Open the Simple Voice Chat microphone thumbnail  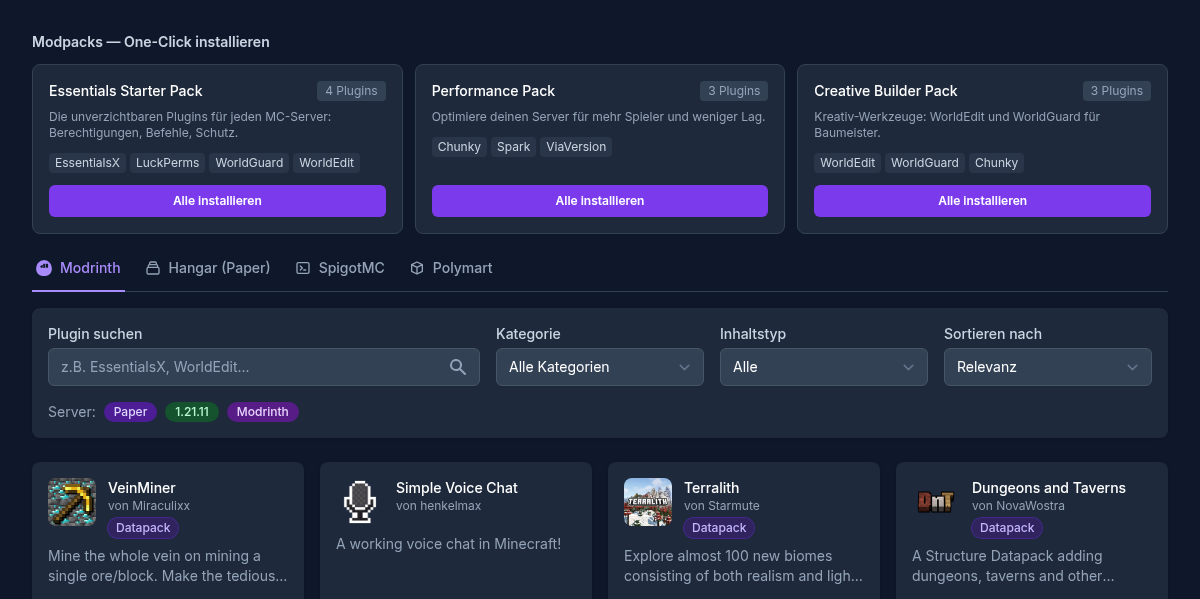tap(360, 502)
